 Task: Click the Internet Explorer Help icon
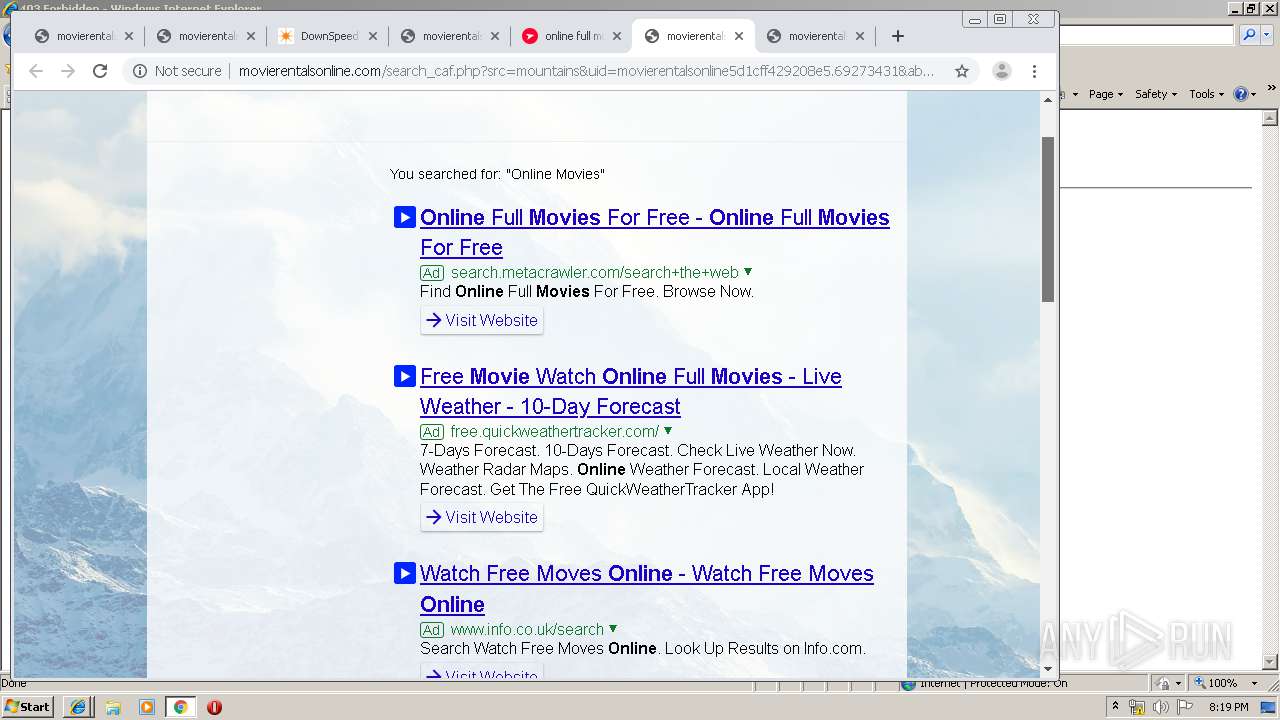1241,93
